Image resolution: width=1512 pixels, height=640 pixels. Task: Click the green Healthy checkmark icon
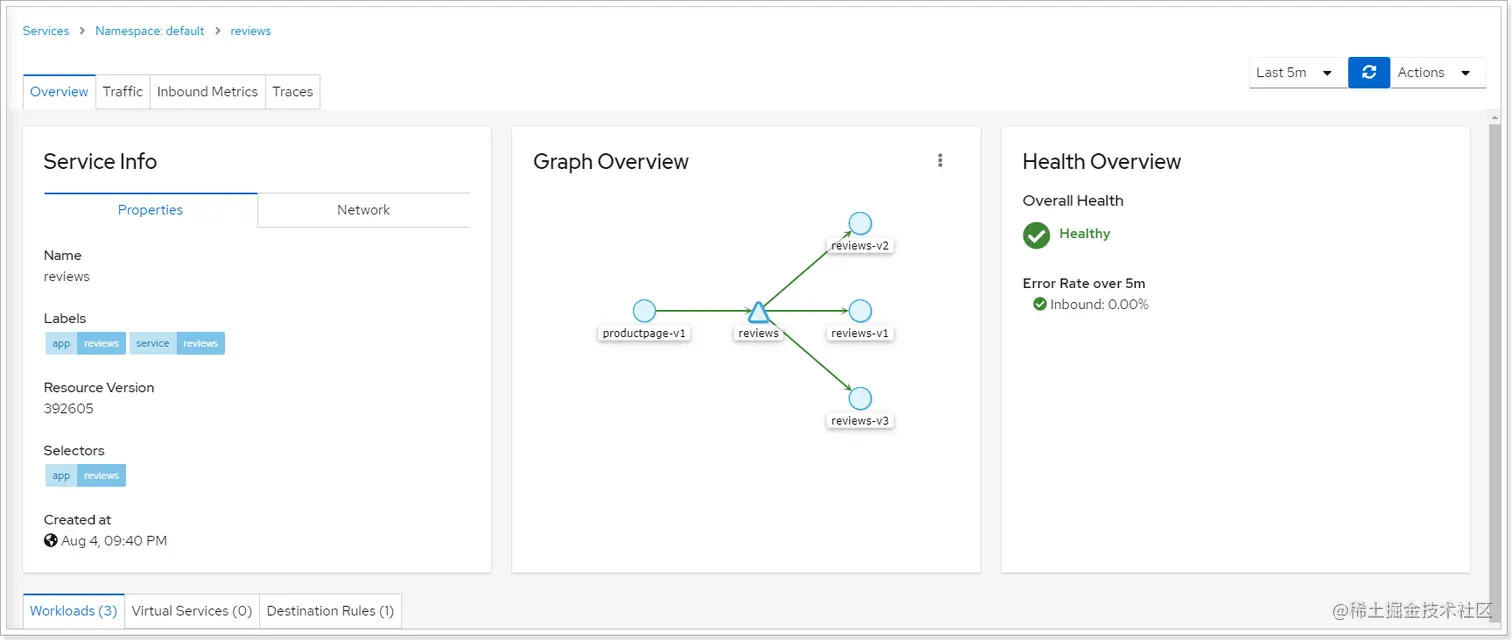pos(1036,235)
